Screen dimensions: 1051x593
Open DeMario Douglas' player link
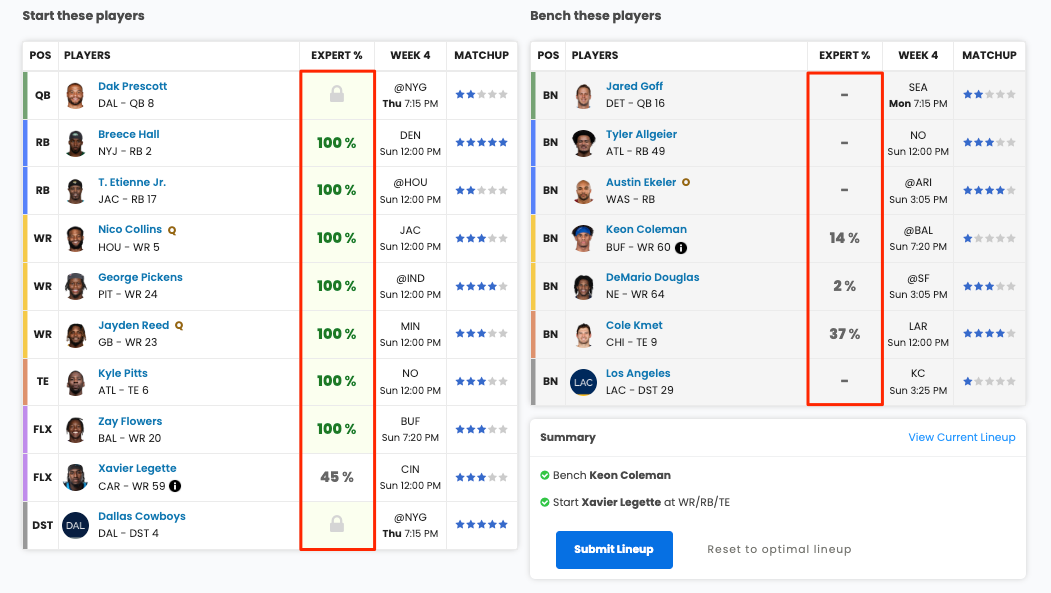click(x=652, y=277)
